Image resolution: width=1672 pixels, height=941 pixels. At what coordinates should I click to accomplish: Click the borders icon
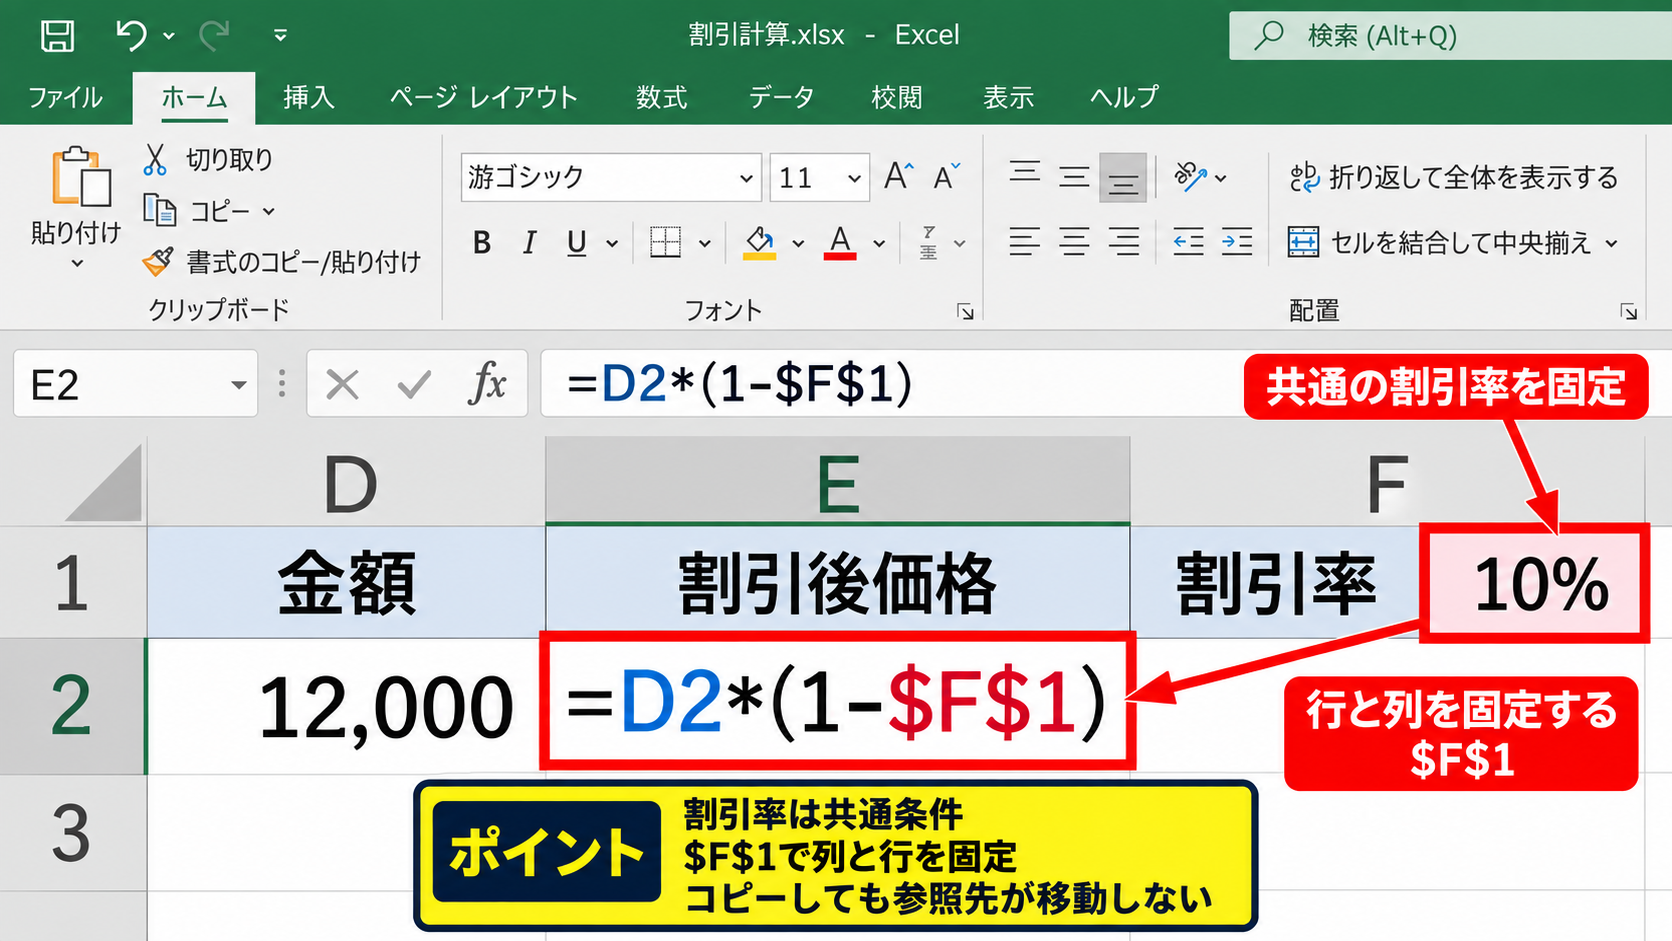[665, 242]
